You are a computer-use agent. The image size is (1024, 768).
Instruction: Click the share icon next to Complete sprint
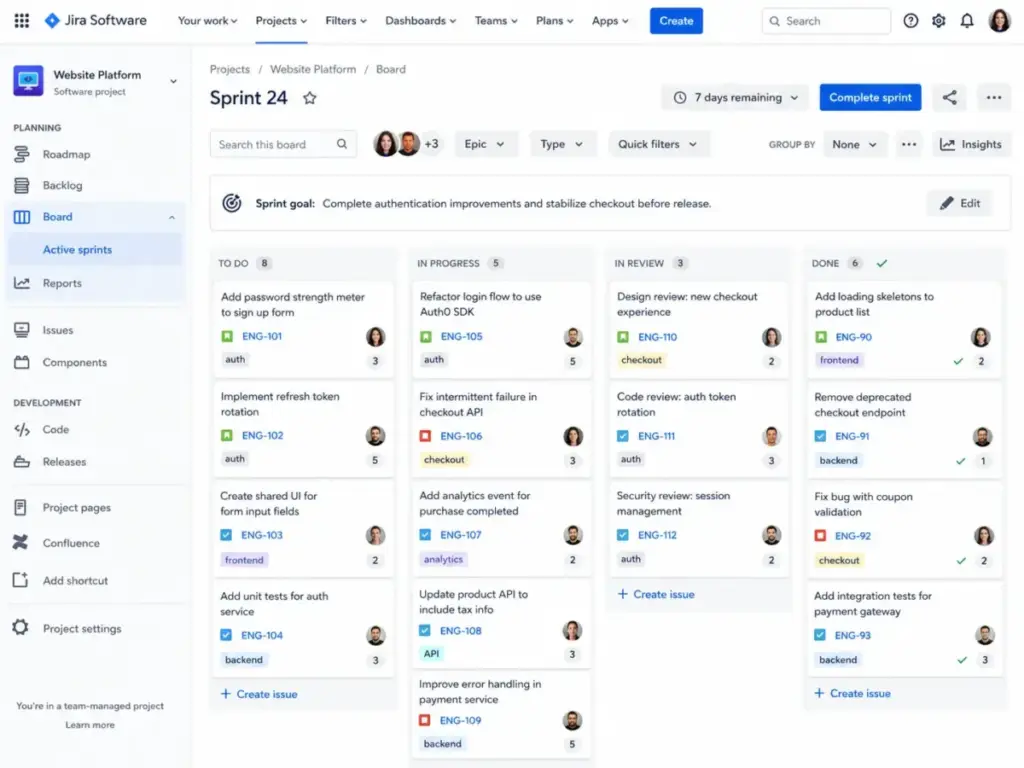click(x=950, y=97)
